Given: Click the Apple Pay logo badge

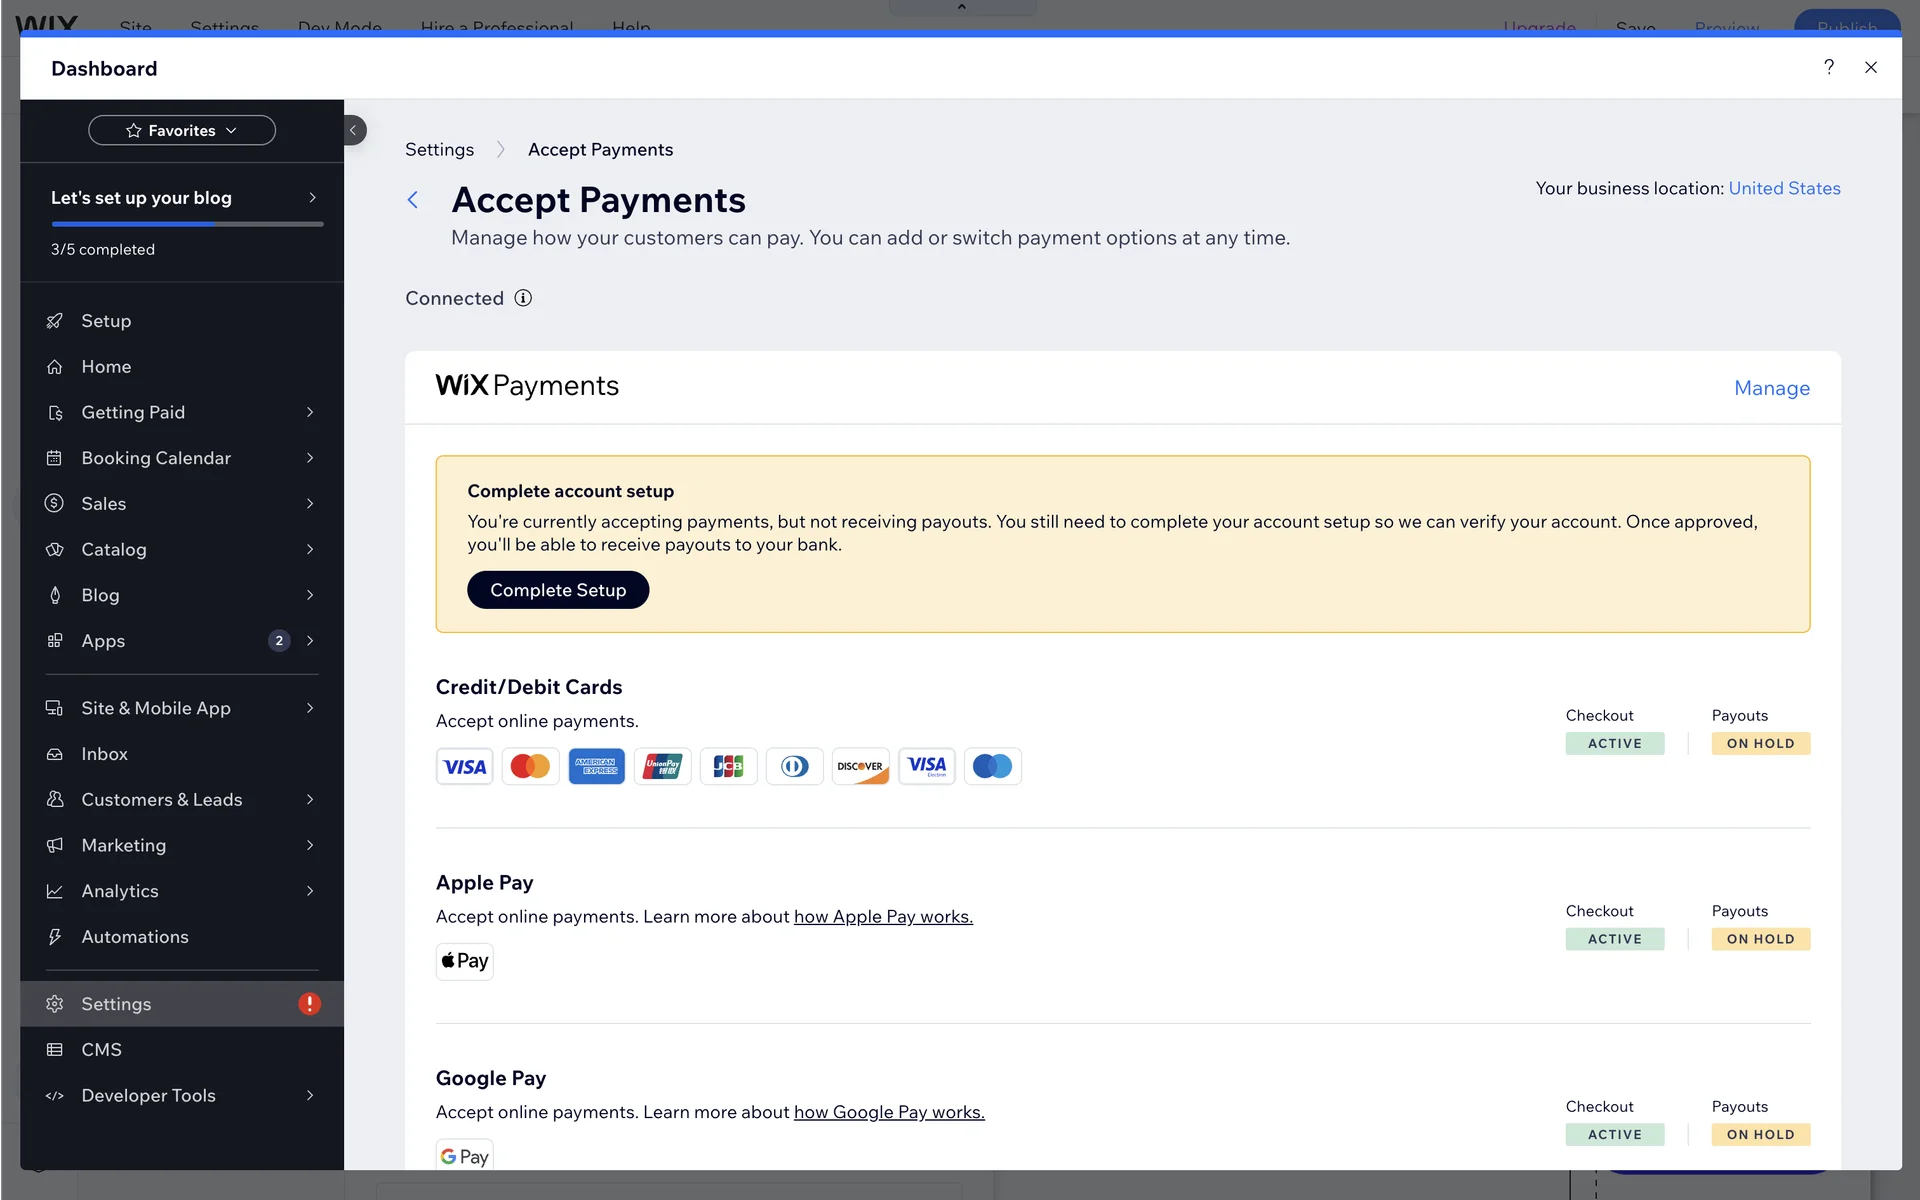Looking at the screenshot, I should pyautogui.click(x=465, y=961).
